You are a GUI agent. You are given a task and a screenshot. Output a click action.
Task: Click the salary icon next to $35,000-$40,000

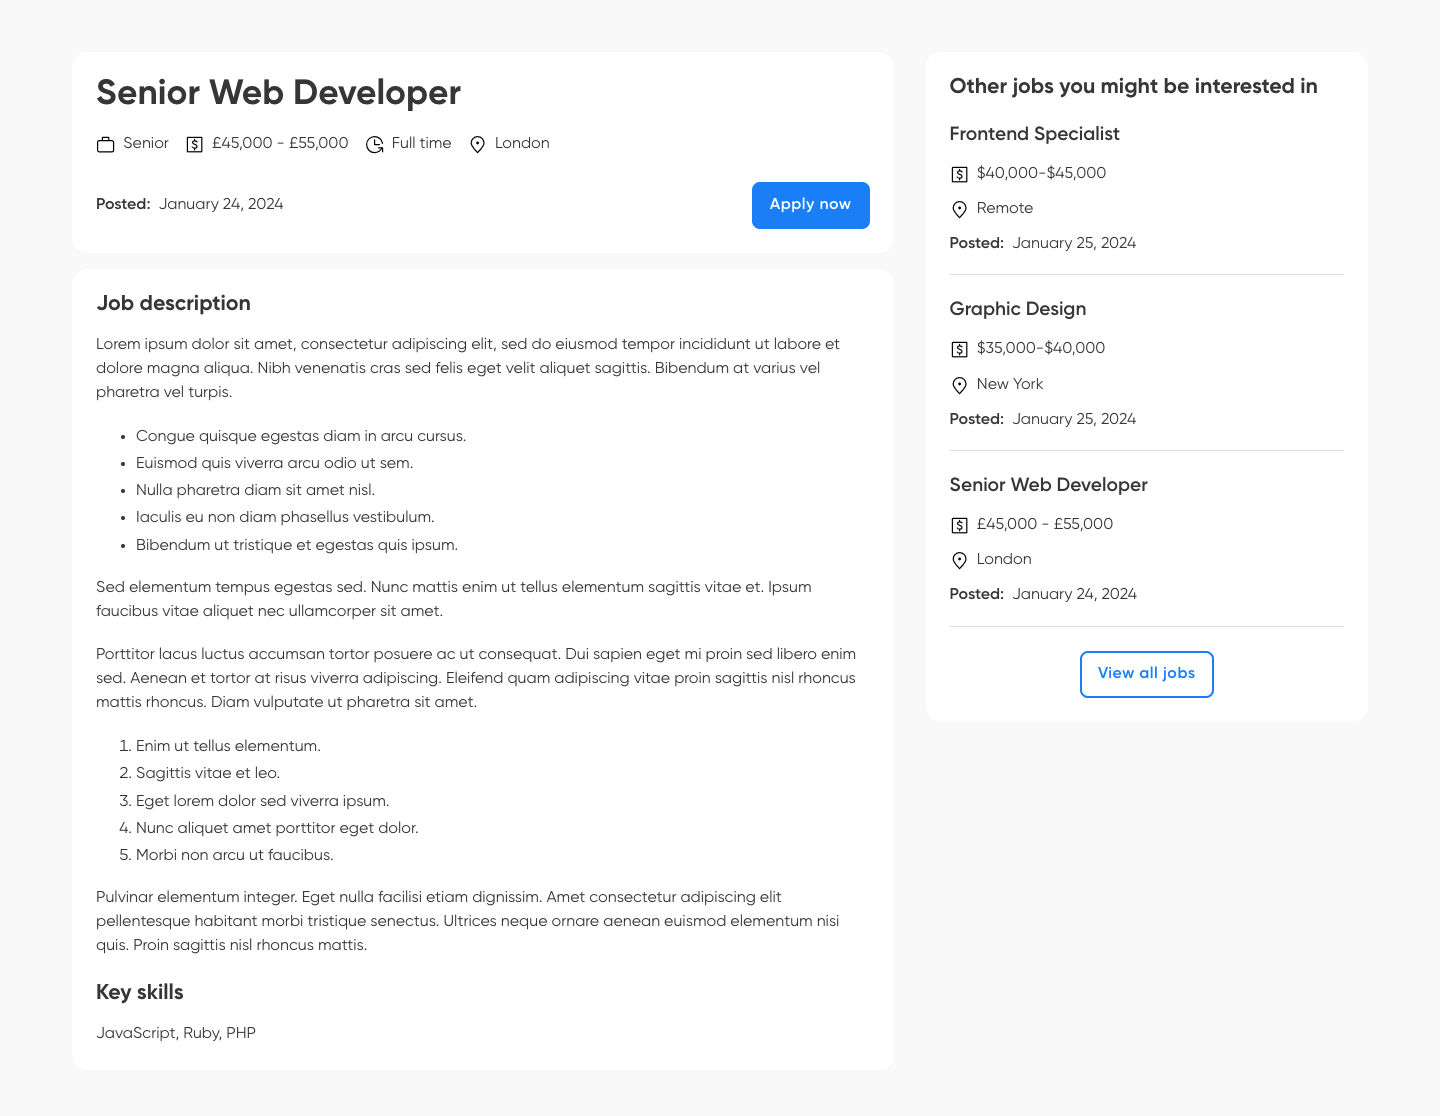coord(959,349)
